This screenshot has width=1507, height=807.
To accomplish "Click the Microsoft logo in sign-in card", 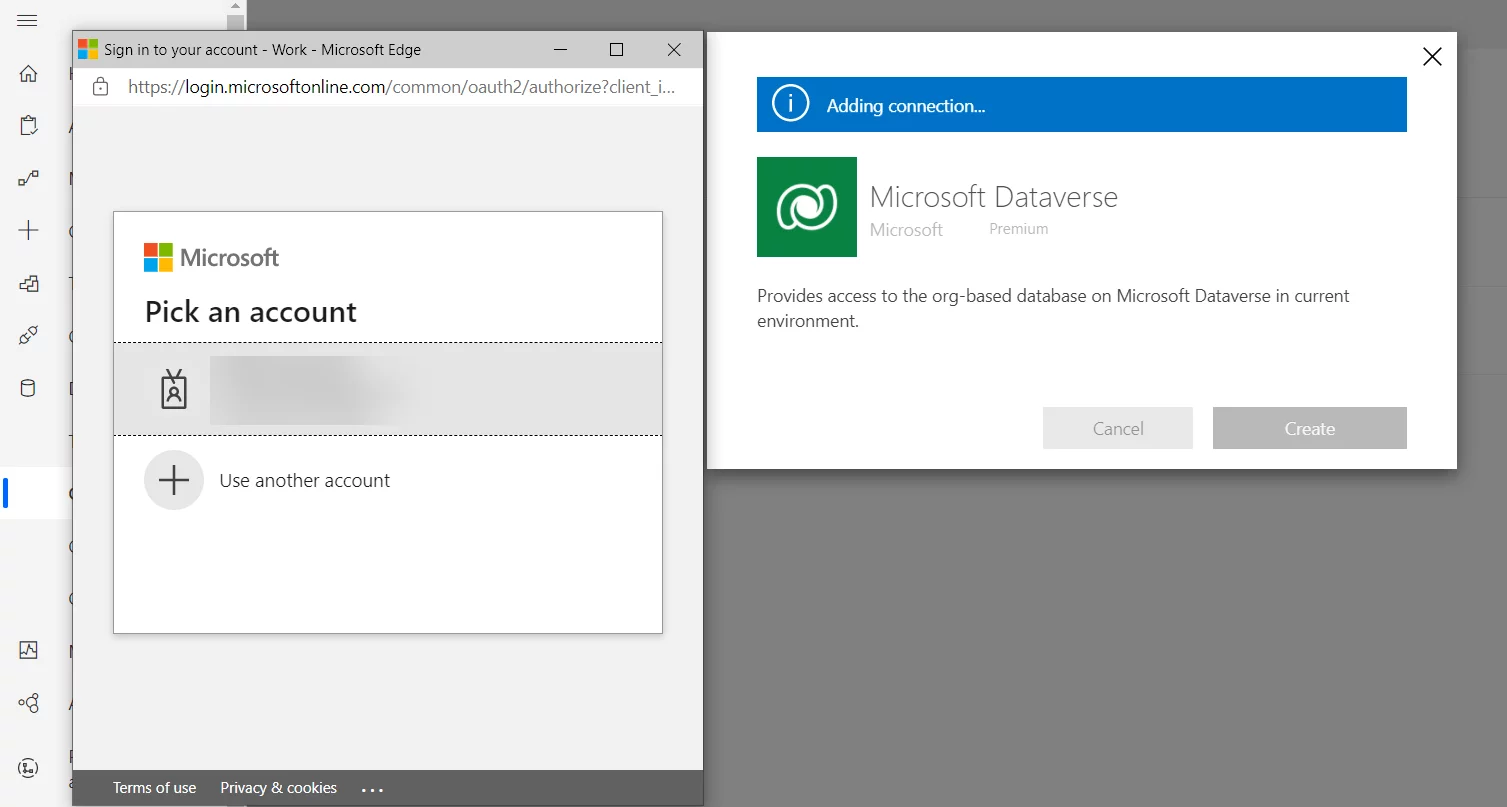I will click(211, 257).
